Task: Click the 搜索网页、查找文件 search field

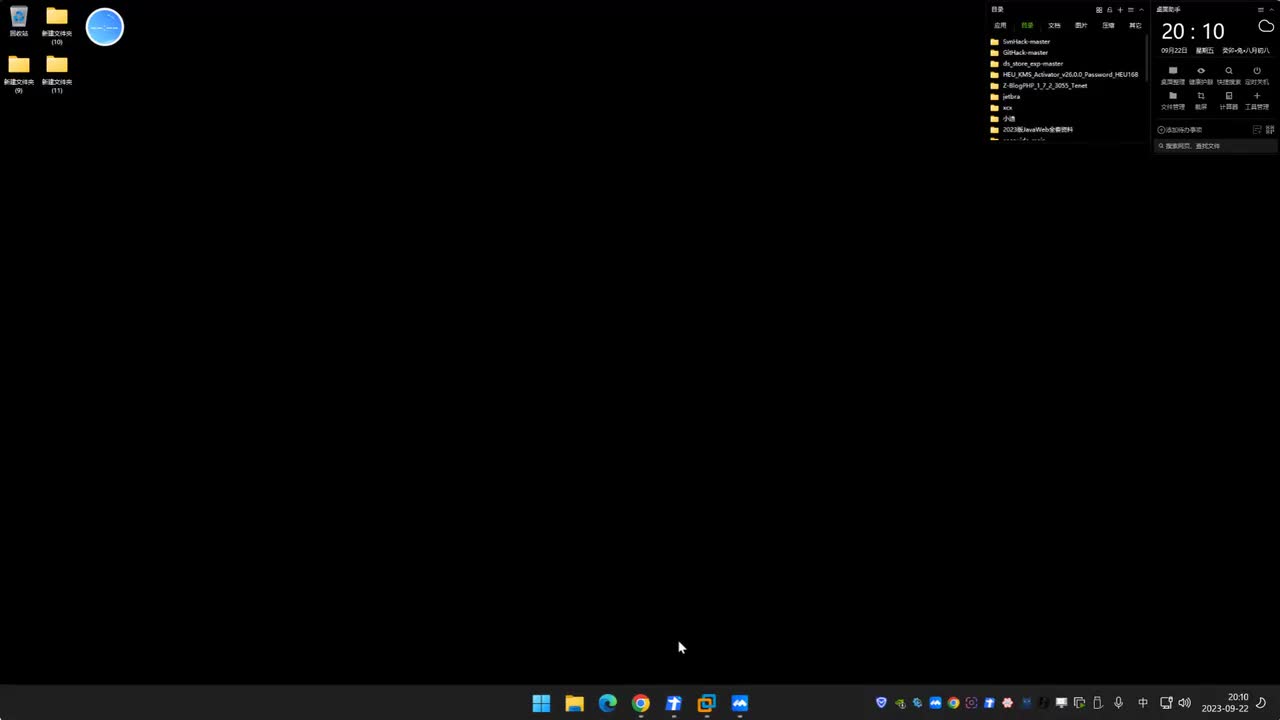Action: coord(1215,146)
